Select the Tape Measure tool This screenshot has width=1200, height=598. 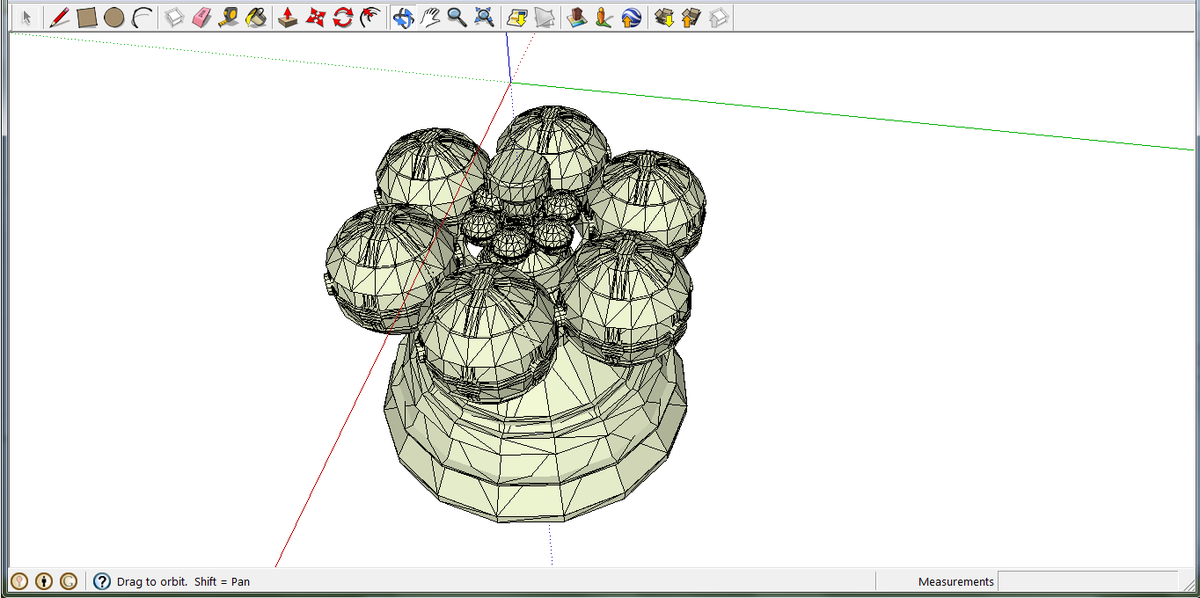pyautogui.click(x=229, y=17)
